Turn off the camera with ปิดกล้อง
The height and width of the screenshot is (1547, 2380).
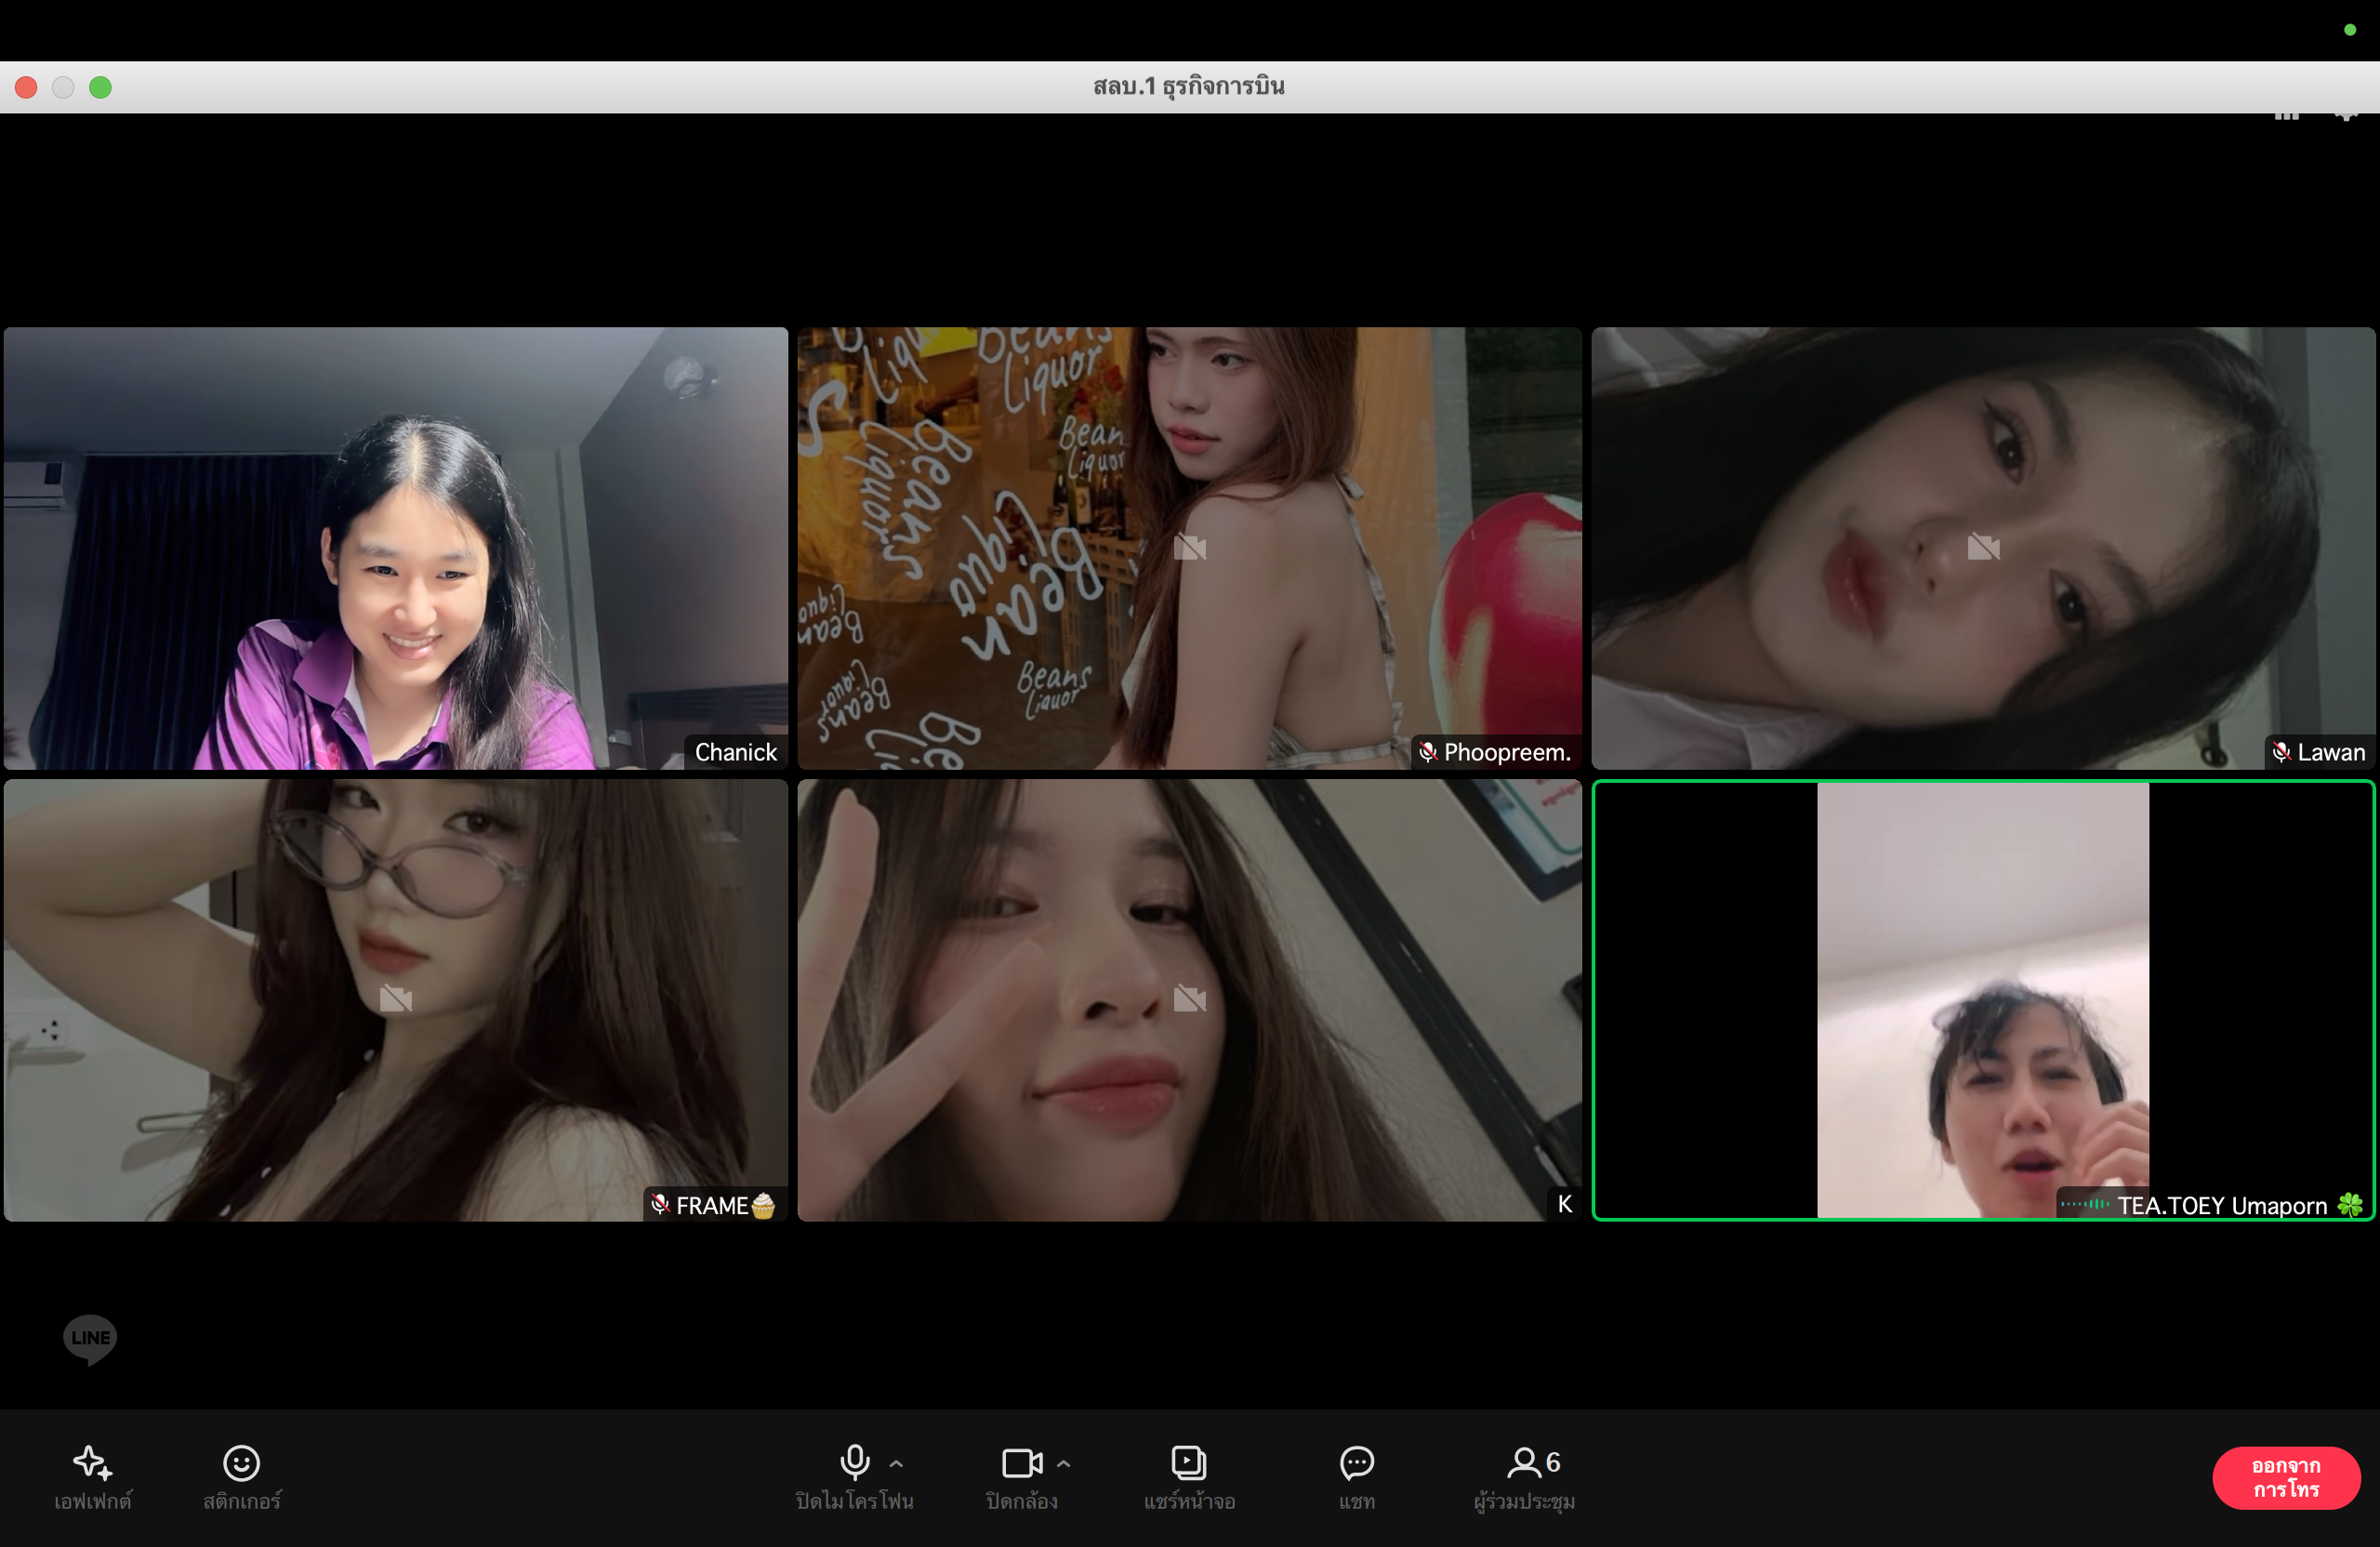click(x=1021, y=1477)
